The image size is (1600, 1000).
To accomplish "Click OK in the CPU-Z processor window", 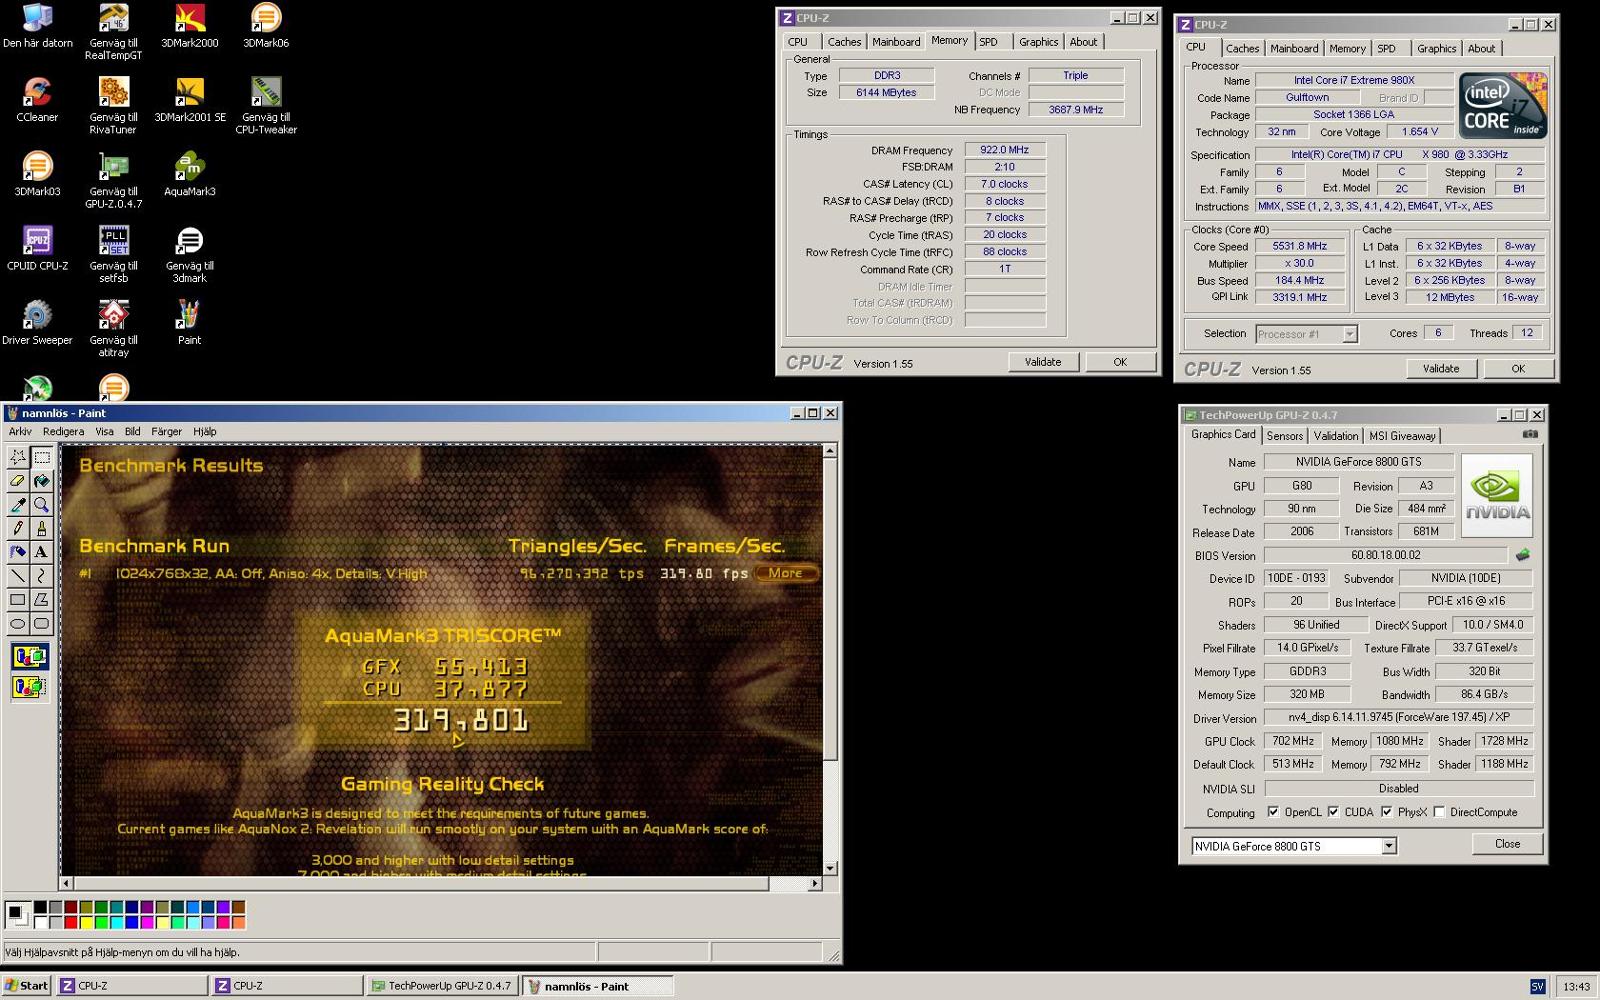I will point(1518,369).
